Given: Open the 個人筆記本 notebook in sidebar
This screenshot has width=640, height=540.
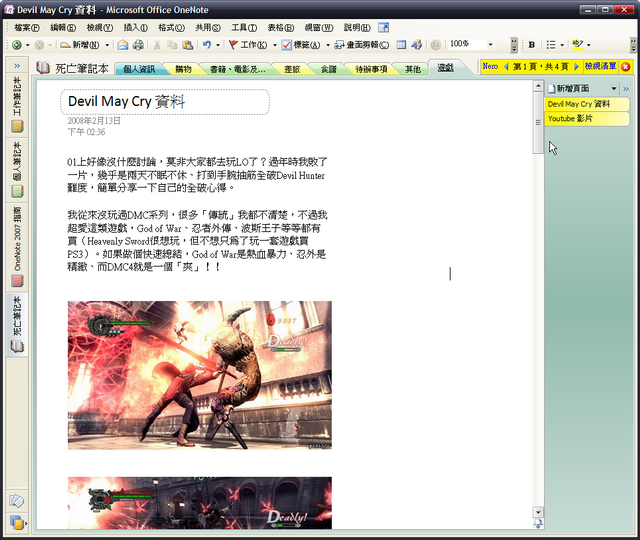Looking at the screenshot, I should 17,169.
